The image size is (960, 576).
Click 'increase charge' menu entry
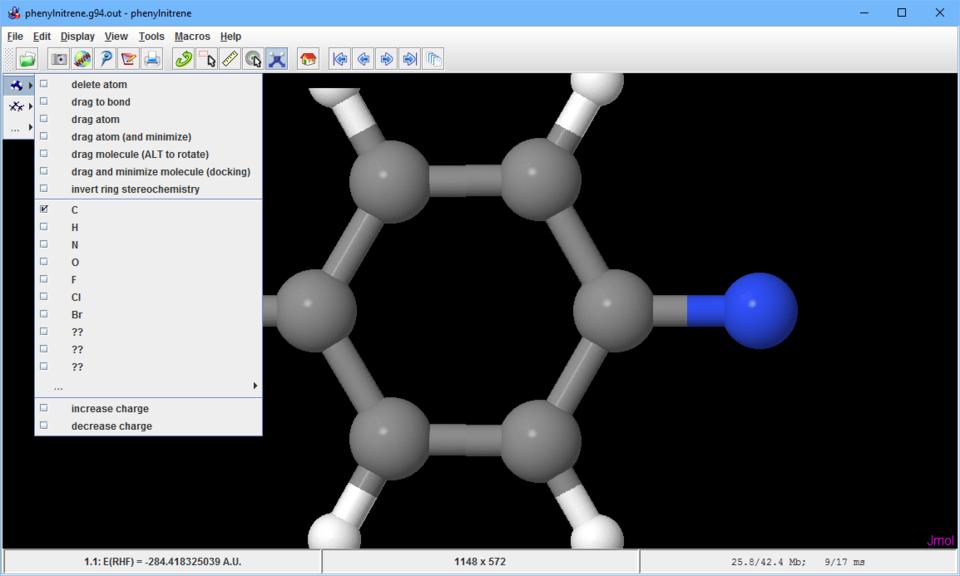coord(110,409)
